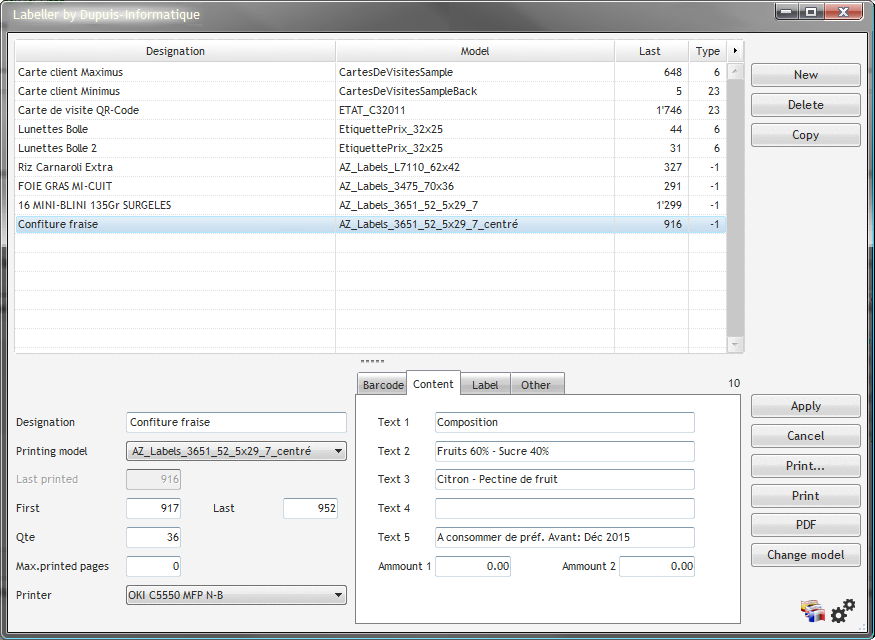The image size is (875, 640).
Task: Click the Last value "1'746"
Action: (669, 110)
